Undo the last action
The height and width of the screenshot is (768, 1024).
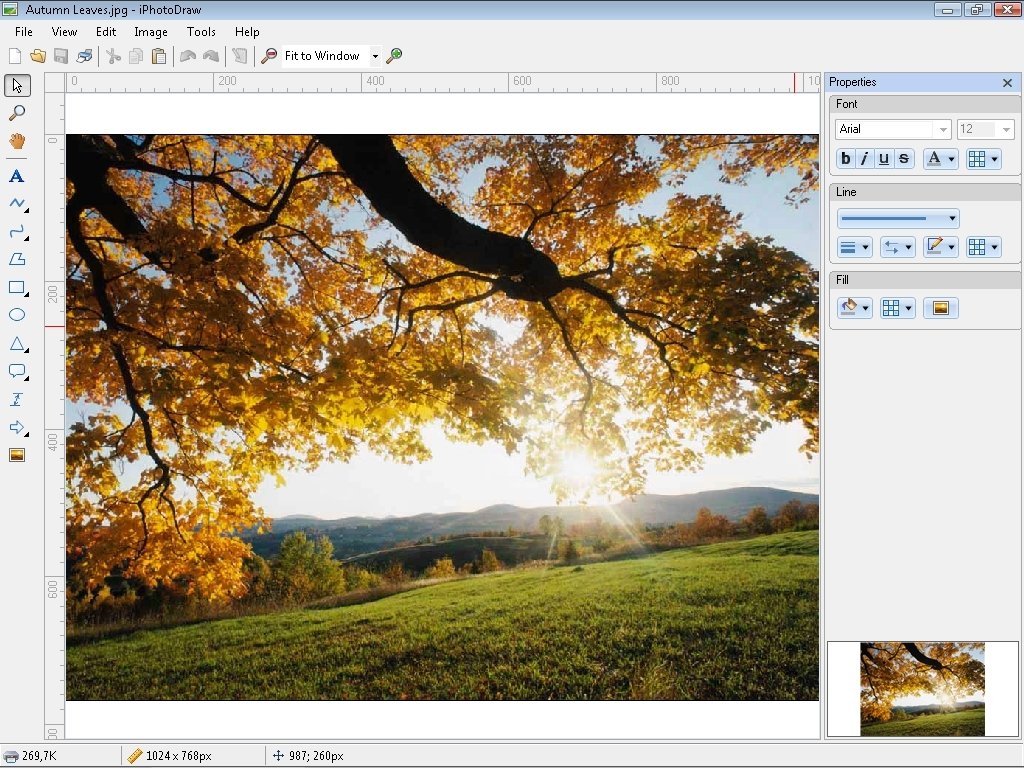point(187,56)
